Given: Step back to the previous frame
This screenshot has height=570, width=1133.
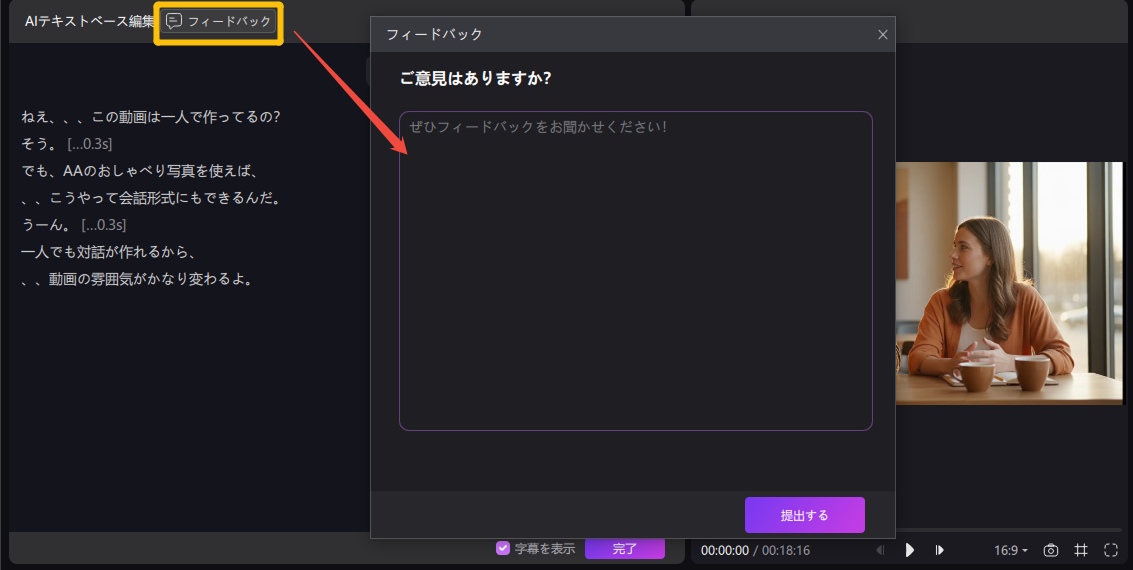Looking at the screenshot, I should point(880,550).
